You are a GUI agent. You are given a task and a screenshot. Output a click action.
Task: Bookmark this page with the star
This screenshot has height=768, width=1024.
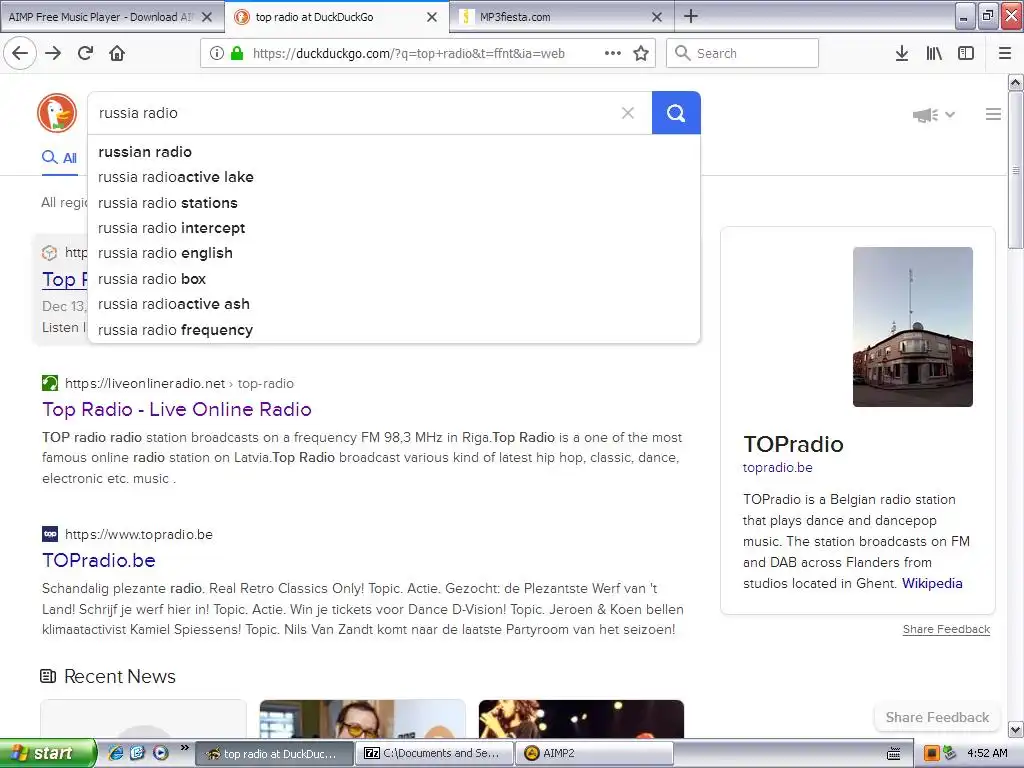click(x=641, y=54)
